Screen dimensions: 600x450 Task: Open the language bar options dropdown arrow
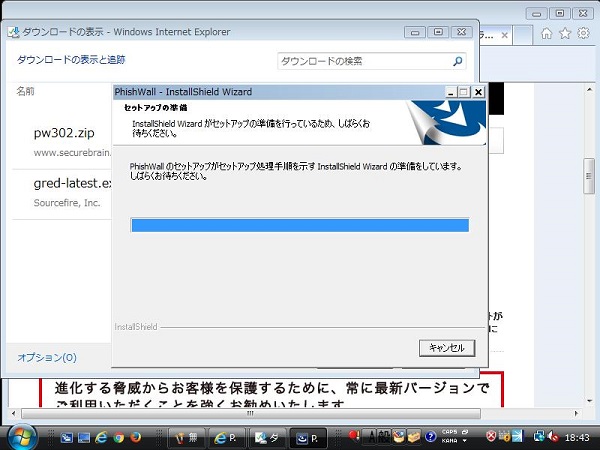coord(465,441)
